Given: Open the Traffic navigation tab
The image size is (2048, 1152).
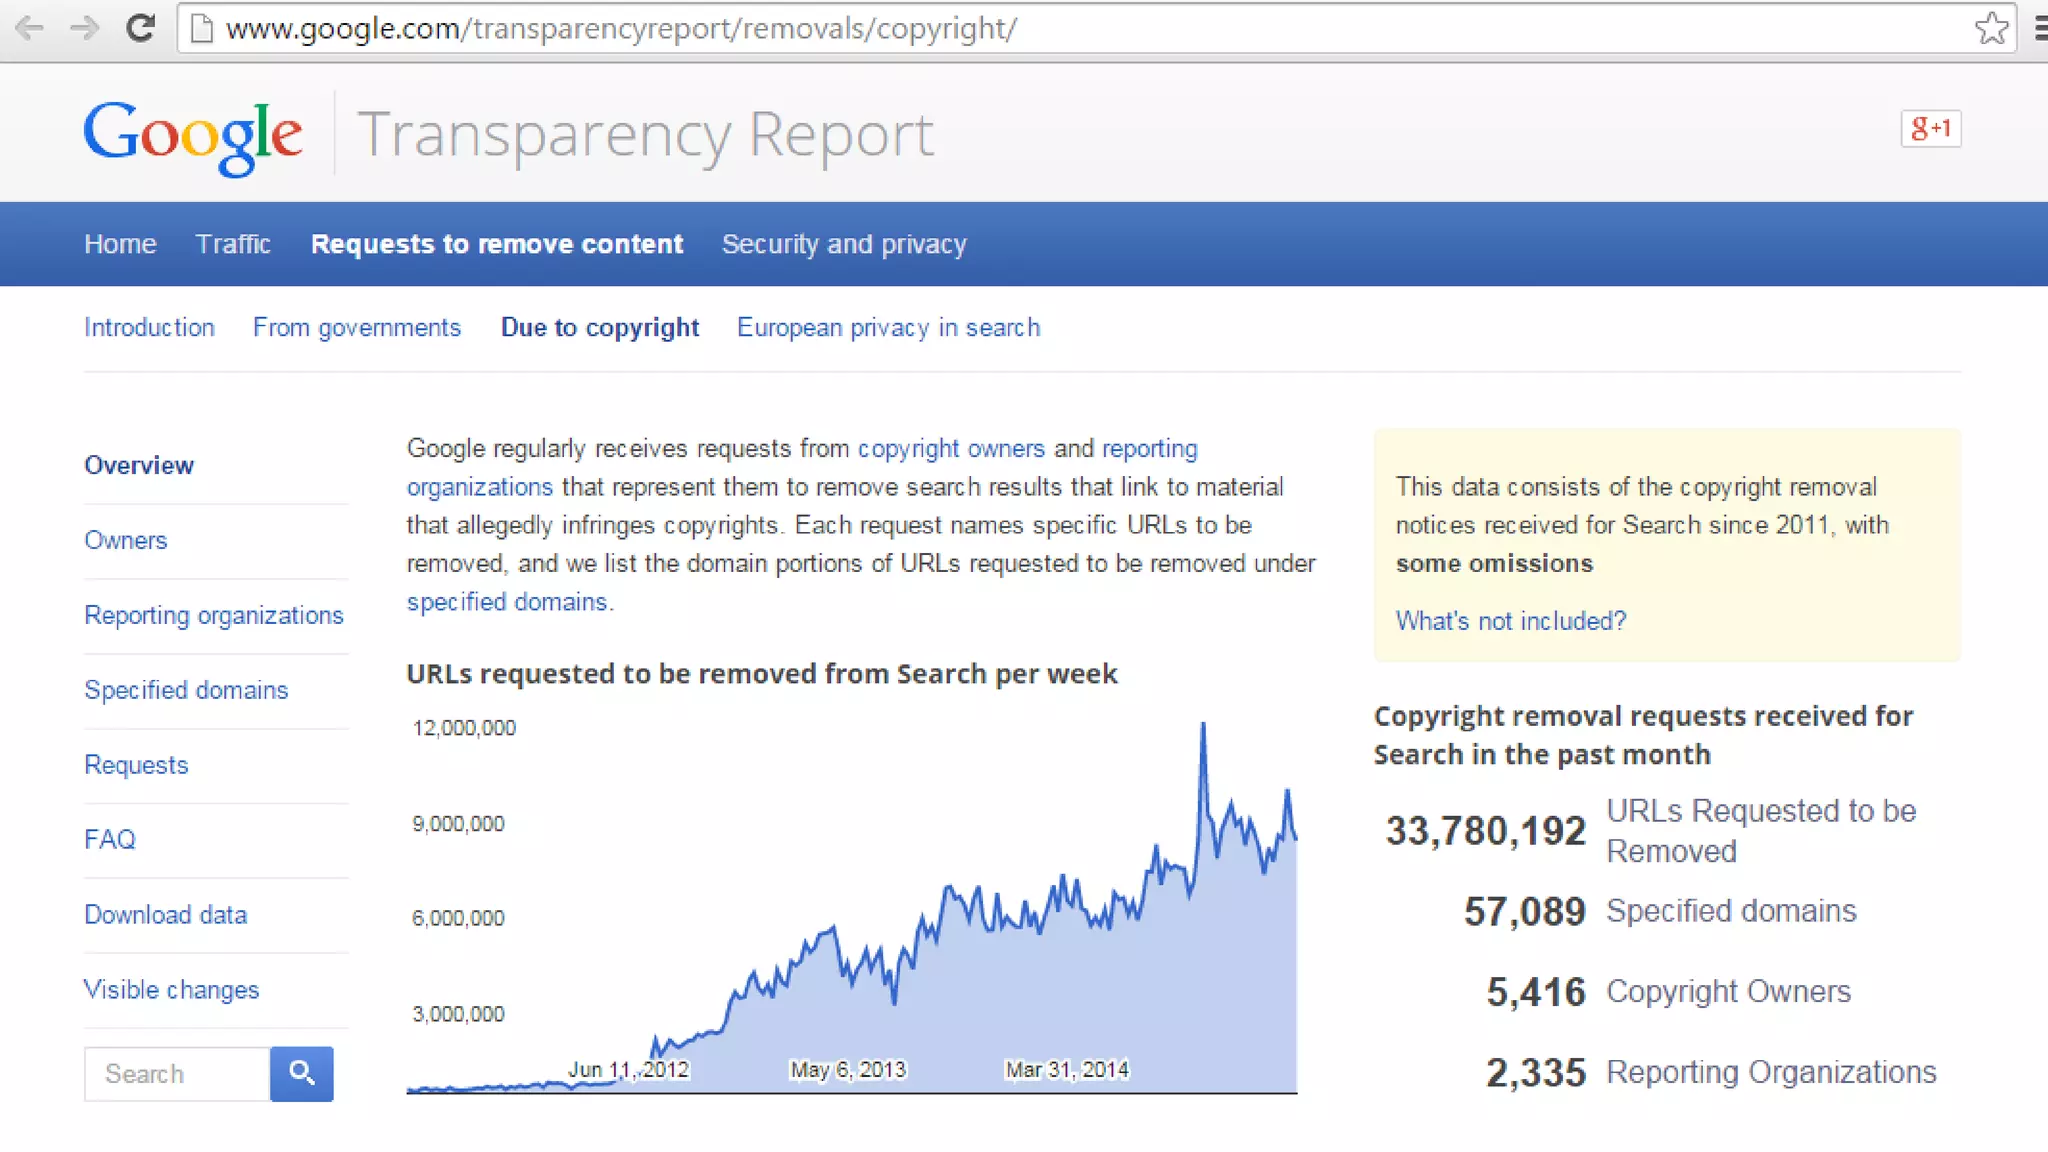Looking at the screenshot, I should [x=232, y=244].
